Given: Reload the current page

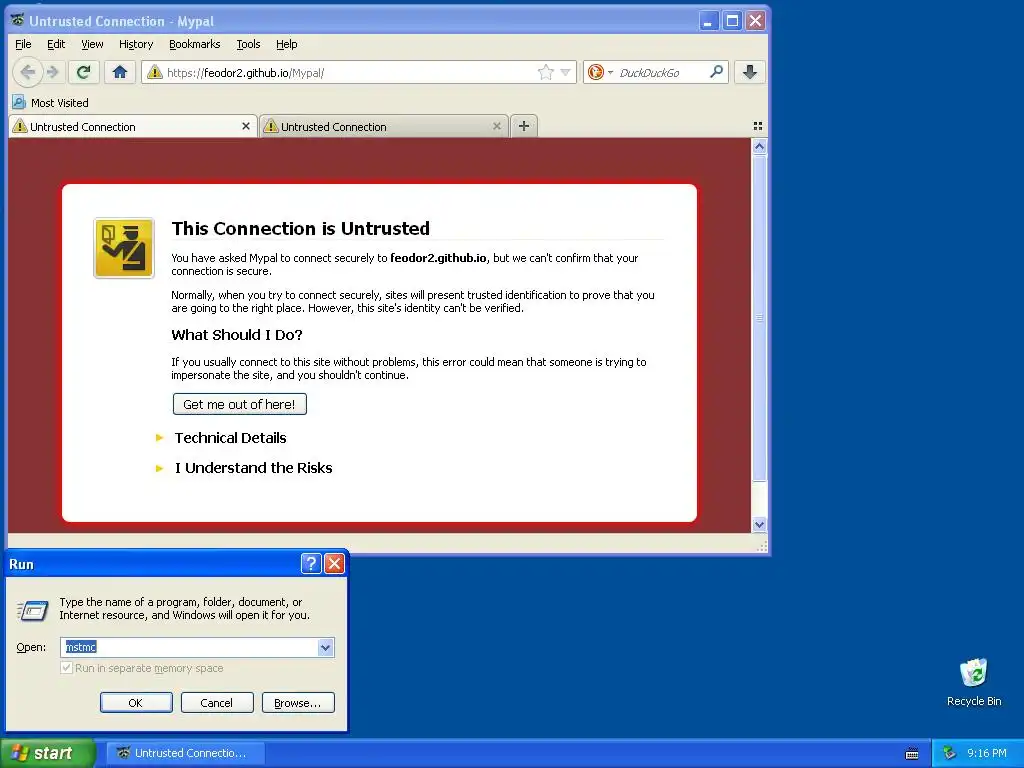Looking at the screenshot, I should pos(83,72).
